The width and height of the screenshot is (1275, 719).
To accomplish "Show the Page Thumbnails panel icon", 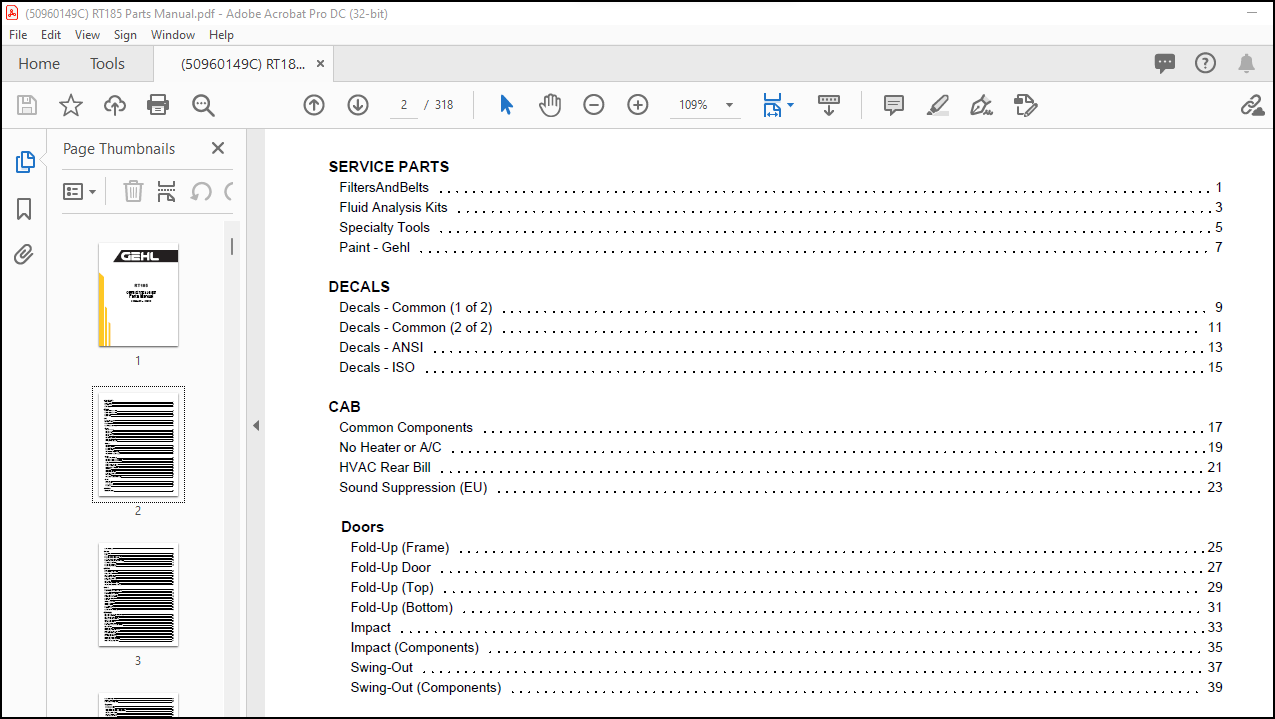I will click(x=25, y=162).
